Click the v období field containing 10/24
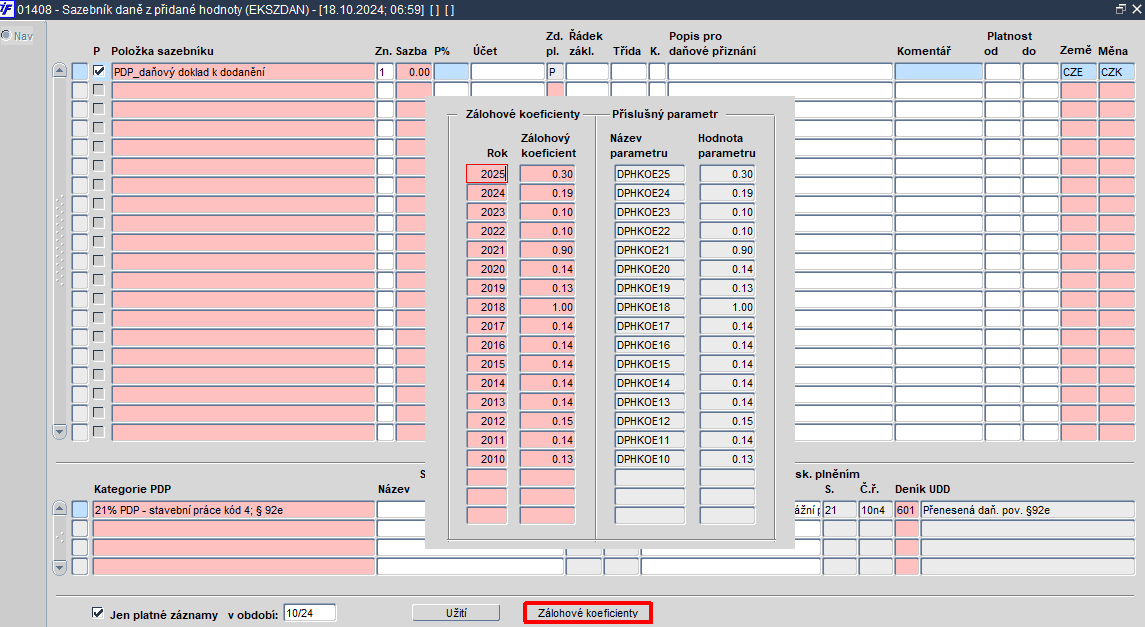 (x=309, y=613)
